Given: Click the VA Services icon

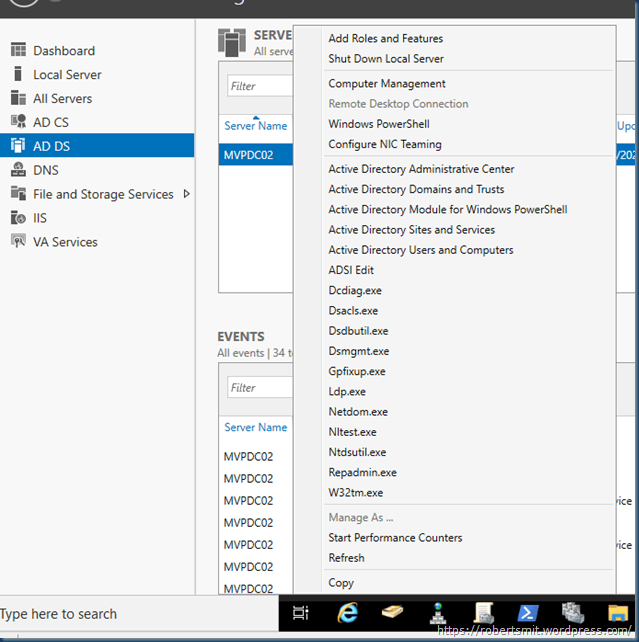Looking at the screenshot, I should click(18, 241).
